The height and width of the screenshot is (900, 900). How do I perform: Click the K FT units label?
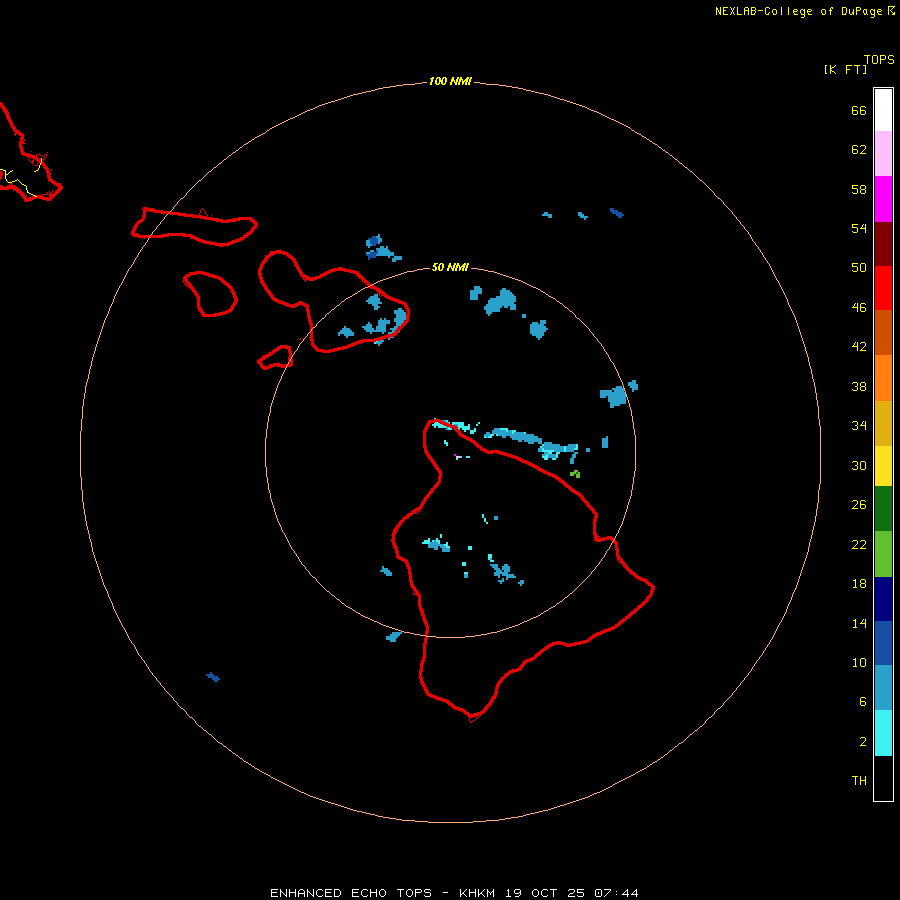tap(846, 70)
